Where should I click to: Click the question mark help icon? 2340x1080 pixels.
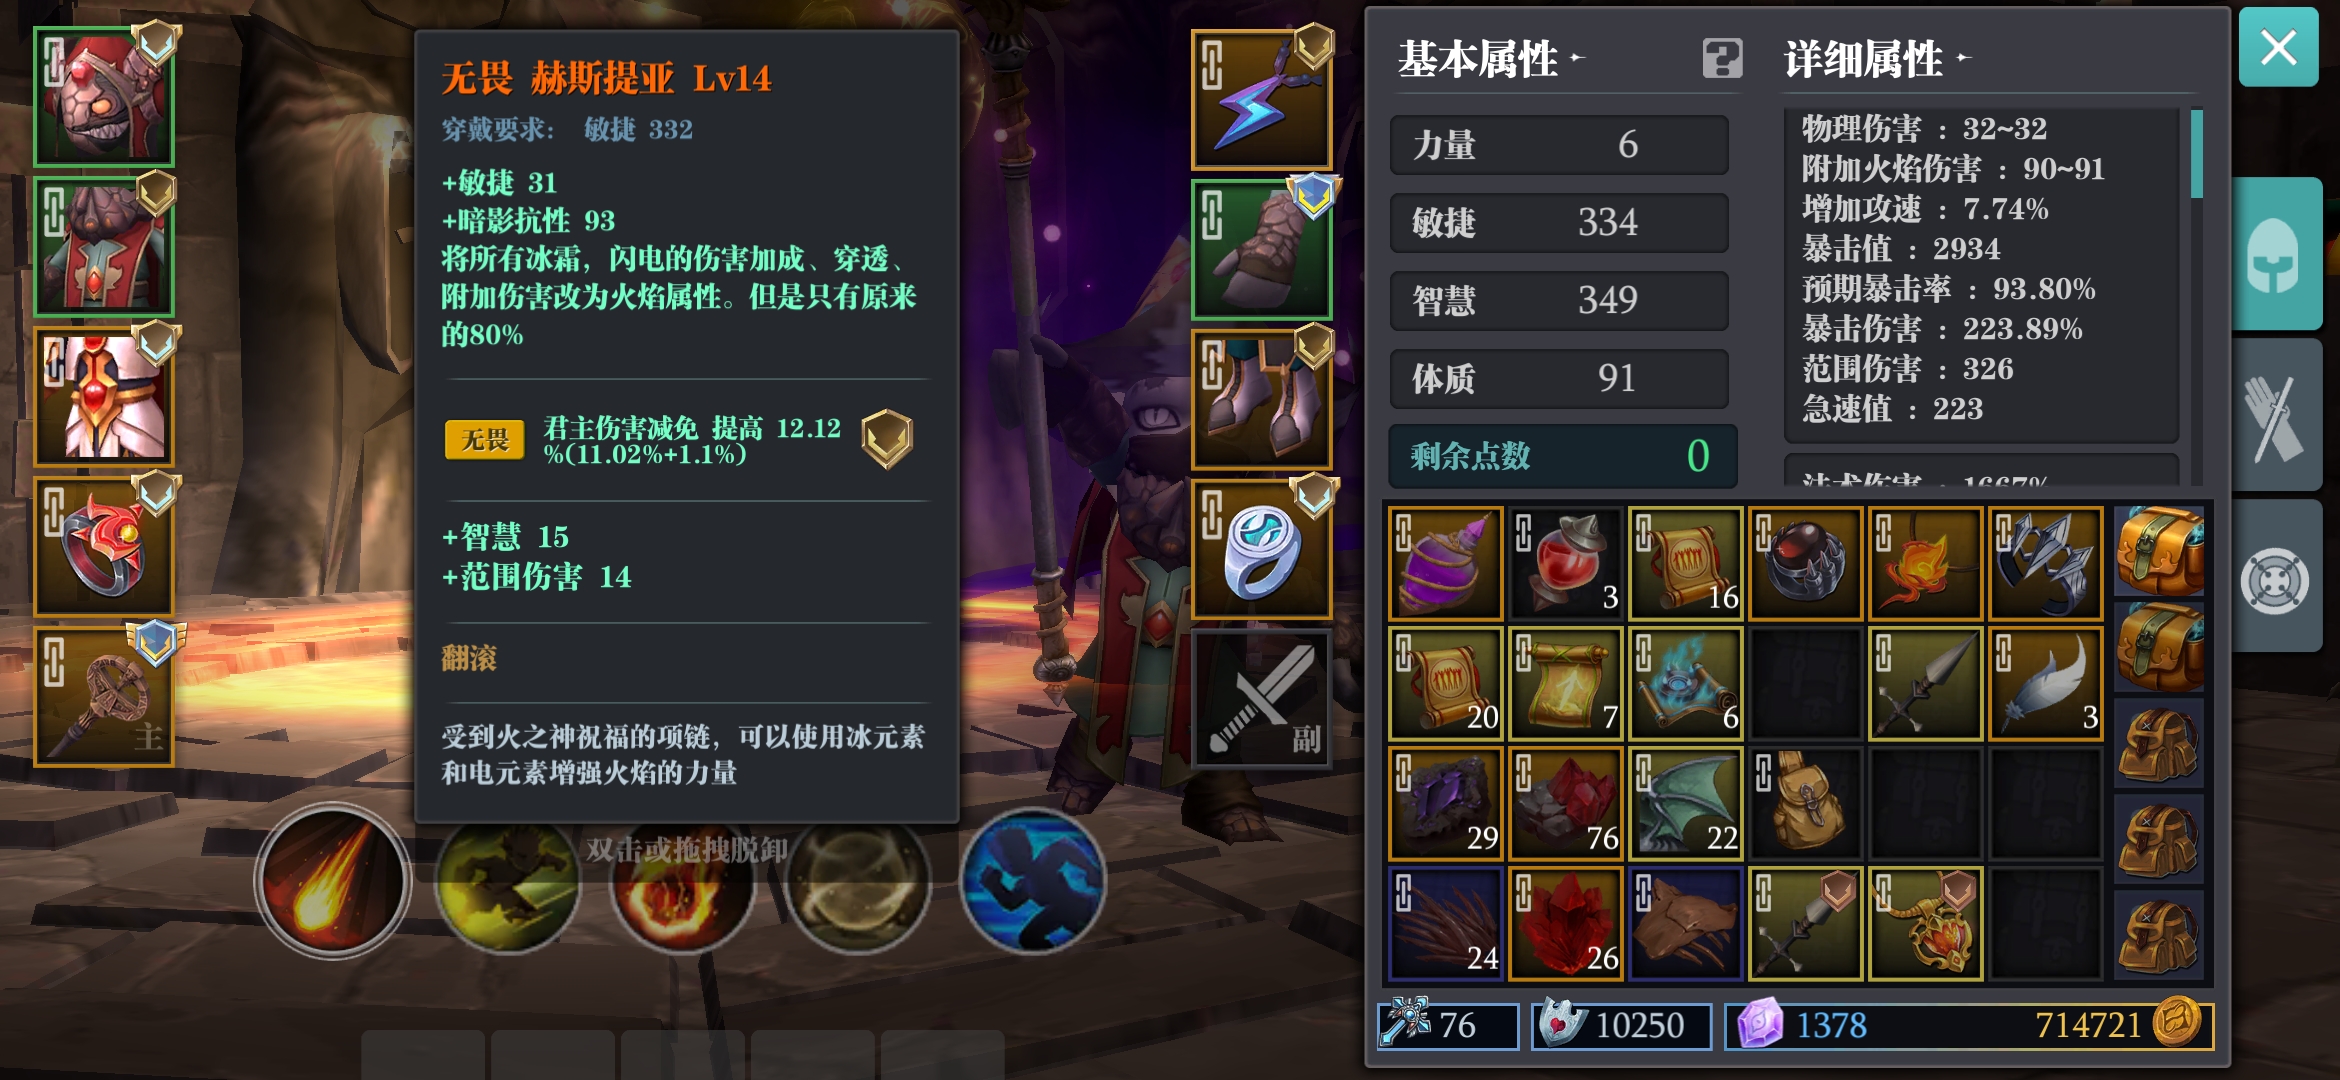pos(1722,59)
